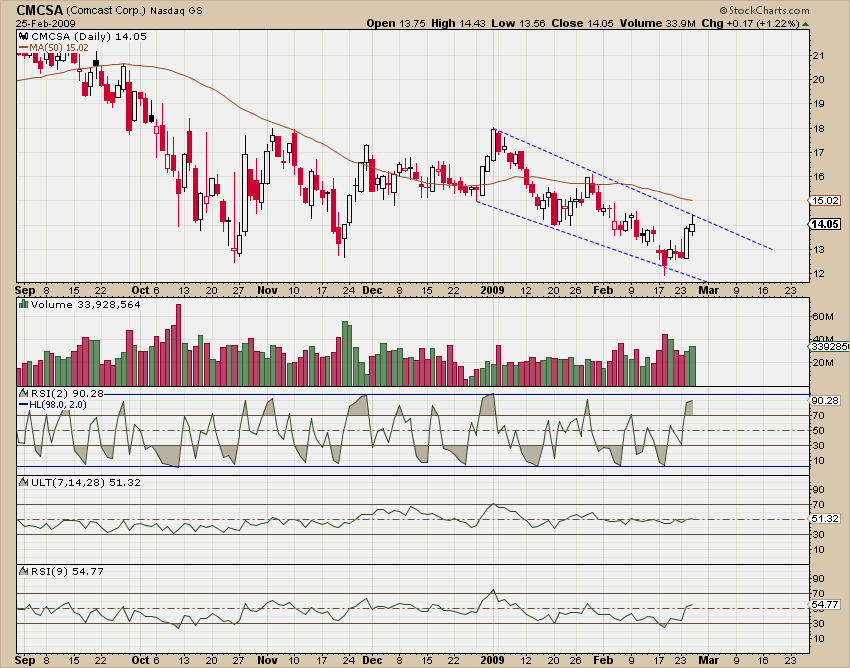The height and width of the screenshot is (668, 850).
Task: Click the (Comcast Corp.) company name
Action: click(106, 11)
